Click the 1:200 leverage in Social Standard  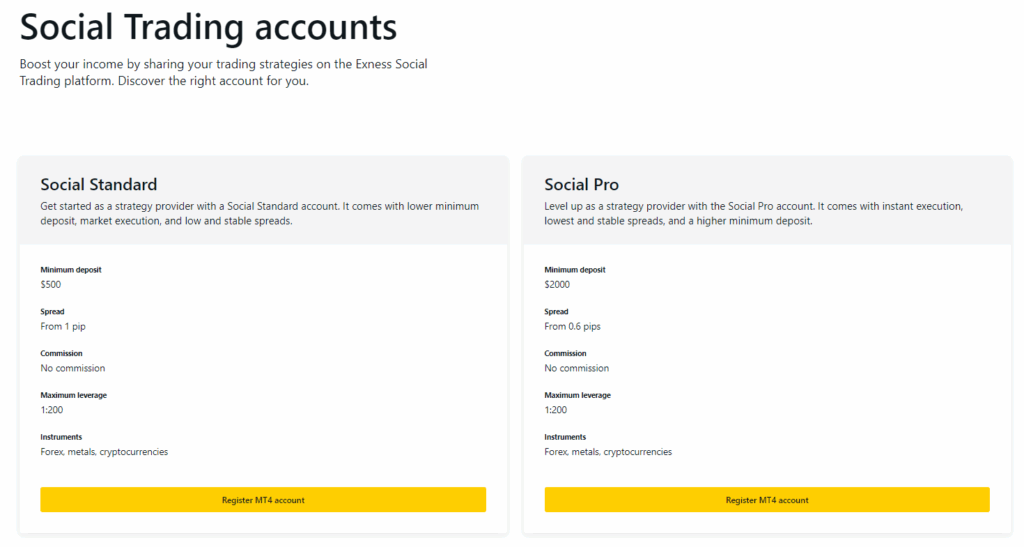pyautogui.click(x=51, y=410)
